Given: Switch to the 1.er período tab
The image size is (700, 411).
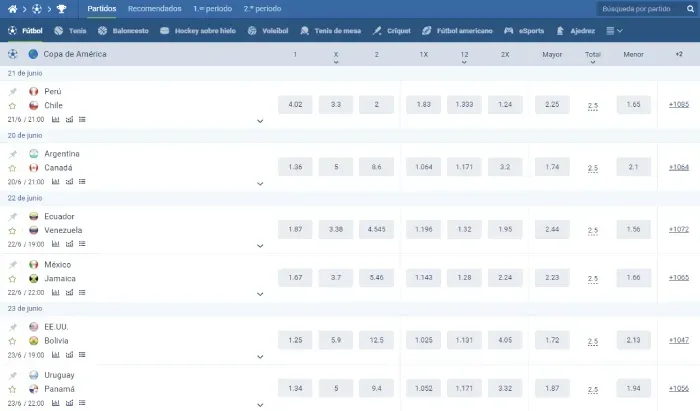Looking at the screenshot, I should click(x=212, y=9).
